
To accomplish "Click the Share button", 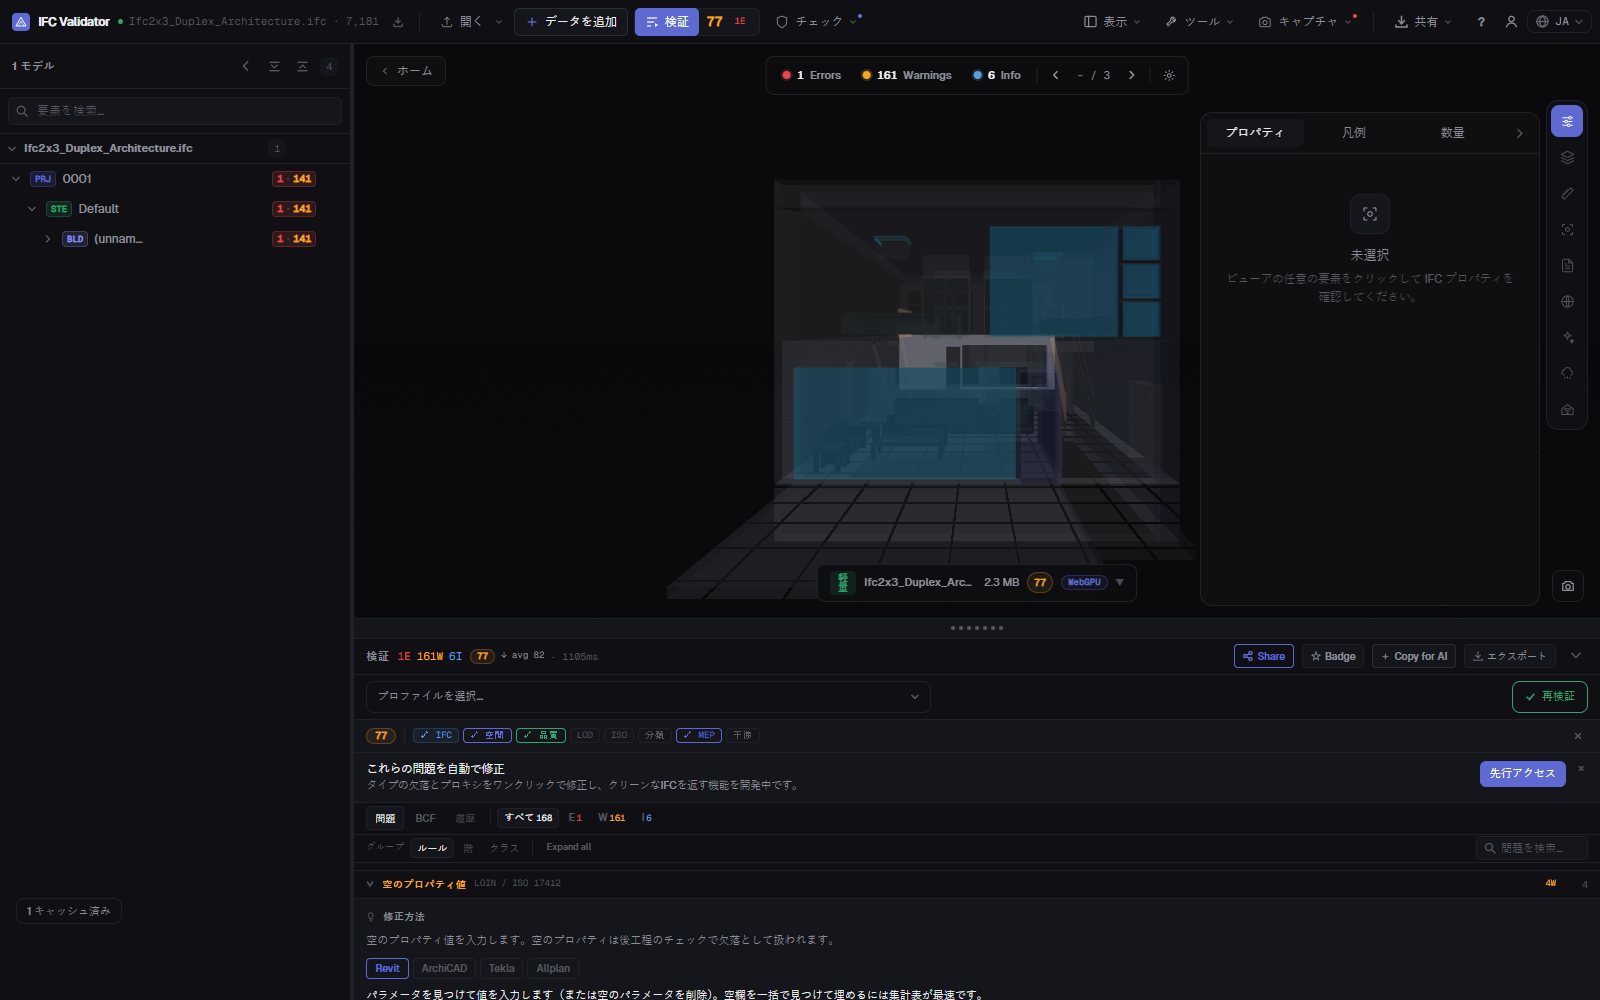I will 1264,656.
